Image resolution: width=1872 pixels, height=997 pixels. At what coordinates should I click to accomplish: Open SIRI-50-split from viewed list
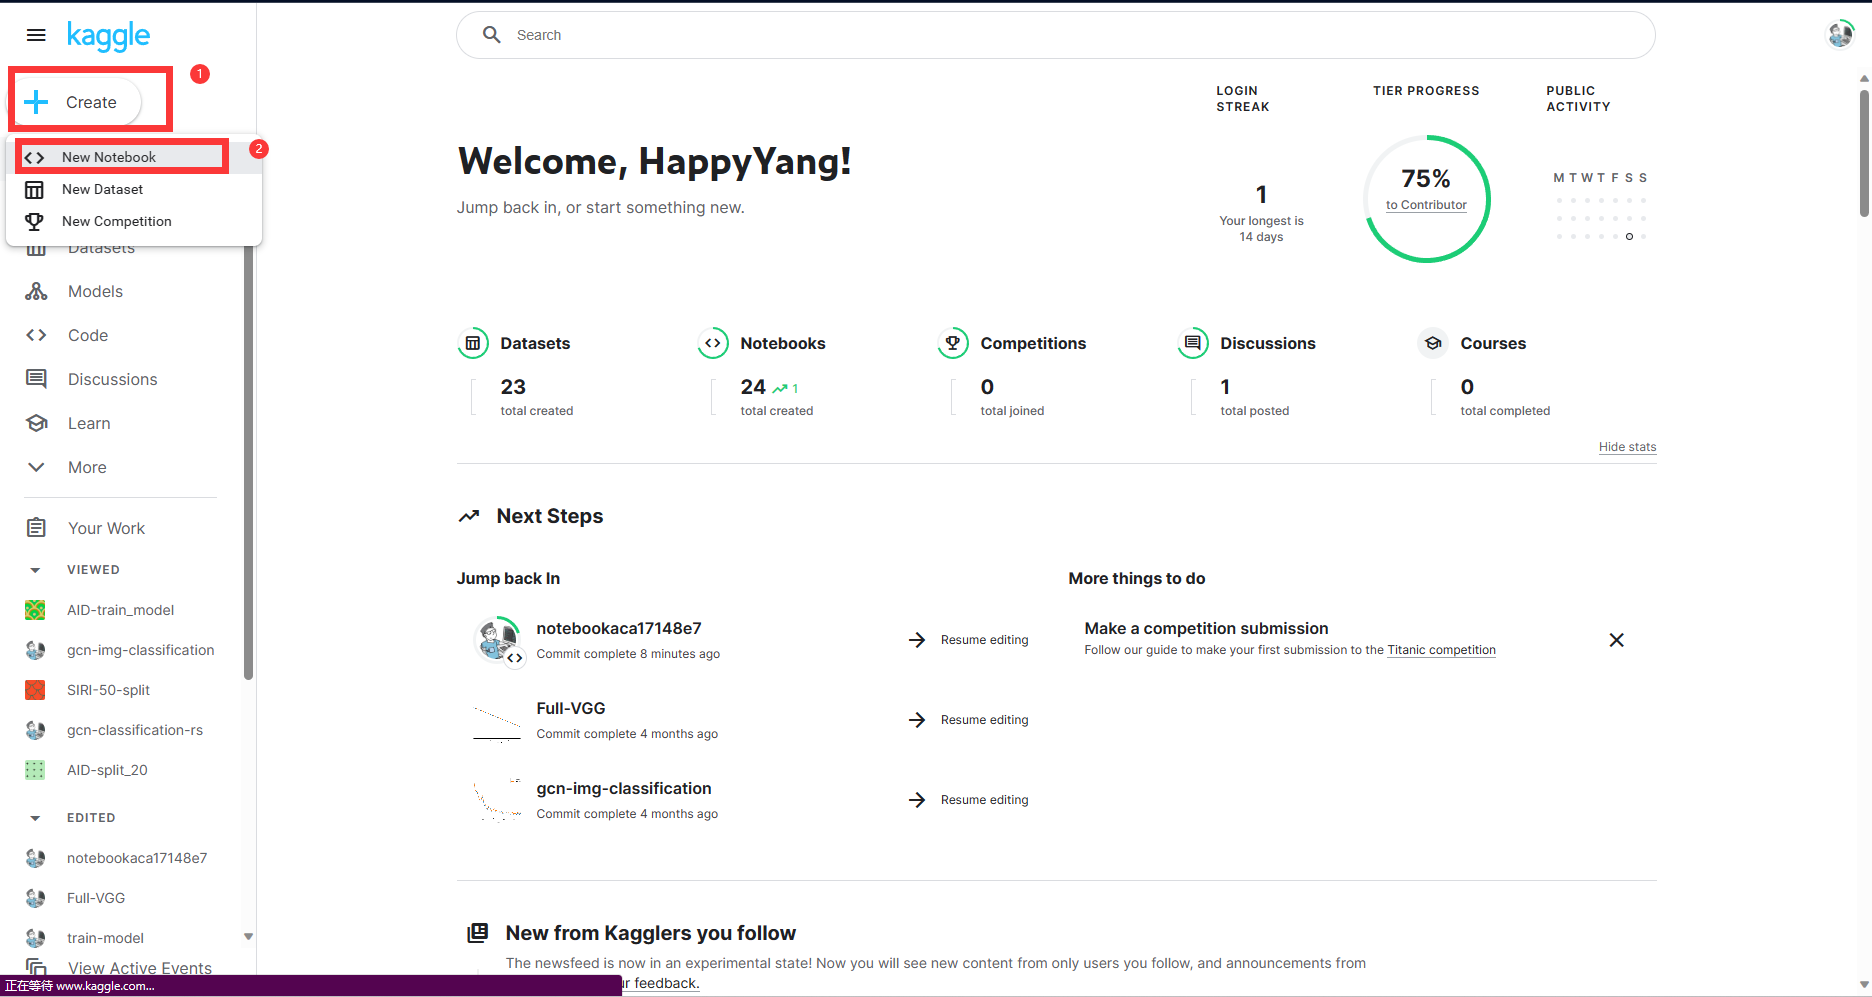pos(108,690)
